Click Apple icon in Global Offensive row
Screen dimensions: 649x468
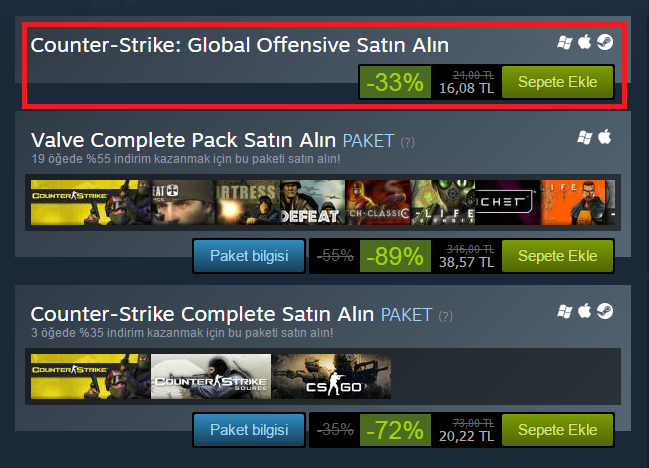tap(584, 42)
